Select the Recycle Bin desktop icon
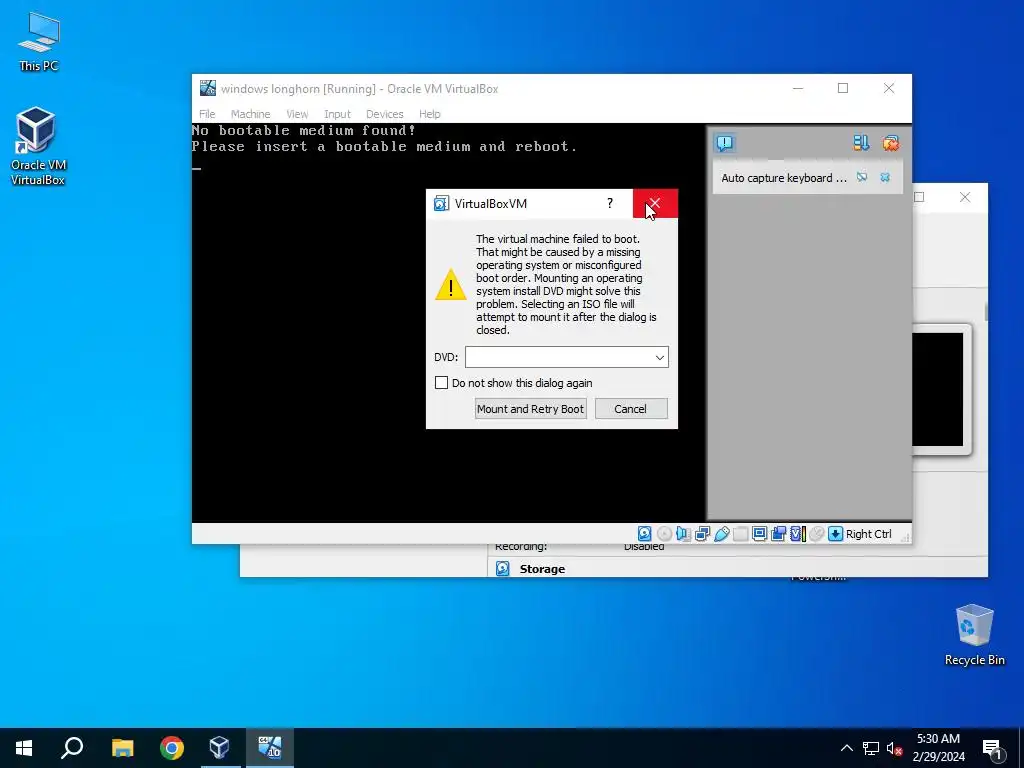Image resolution: width=1024 pixels, height=768 pixels. coord(974,635)
